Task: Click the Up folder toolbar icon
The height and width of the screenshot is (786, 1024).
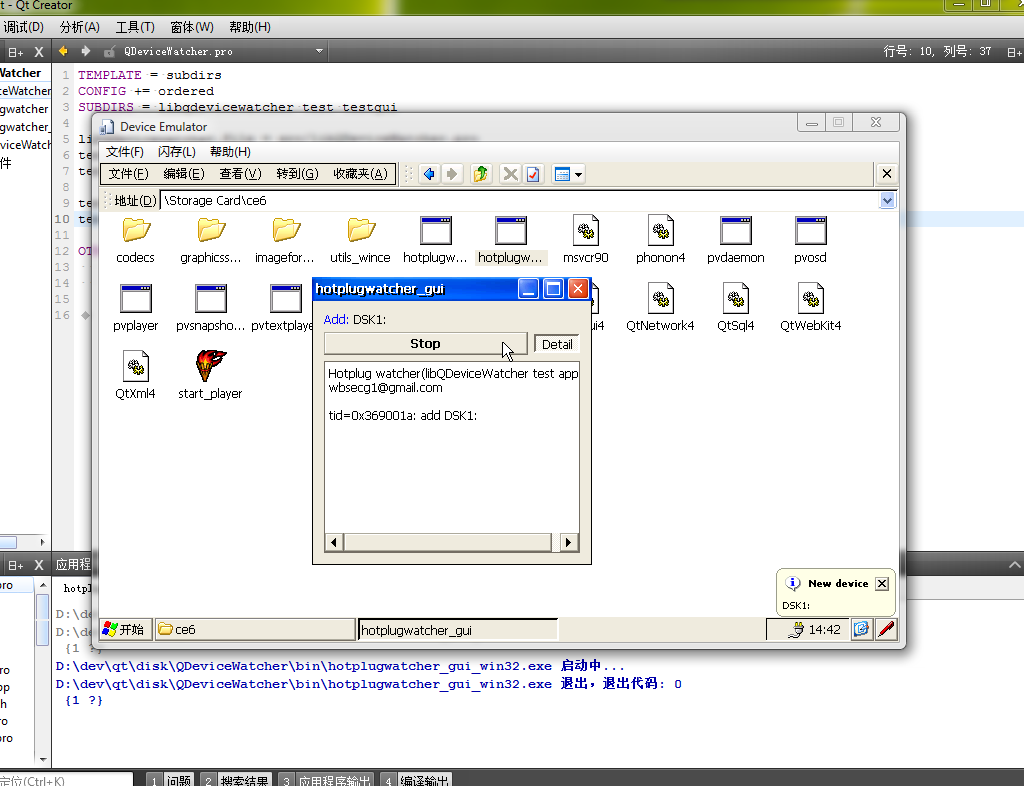Action: click(481, 174)
